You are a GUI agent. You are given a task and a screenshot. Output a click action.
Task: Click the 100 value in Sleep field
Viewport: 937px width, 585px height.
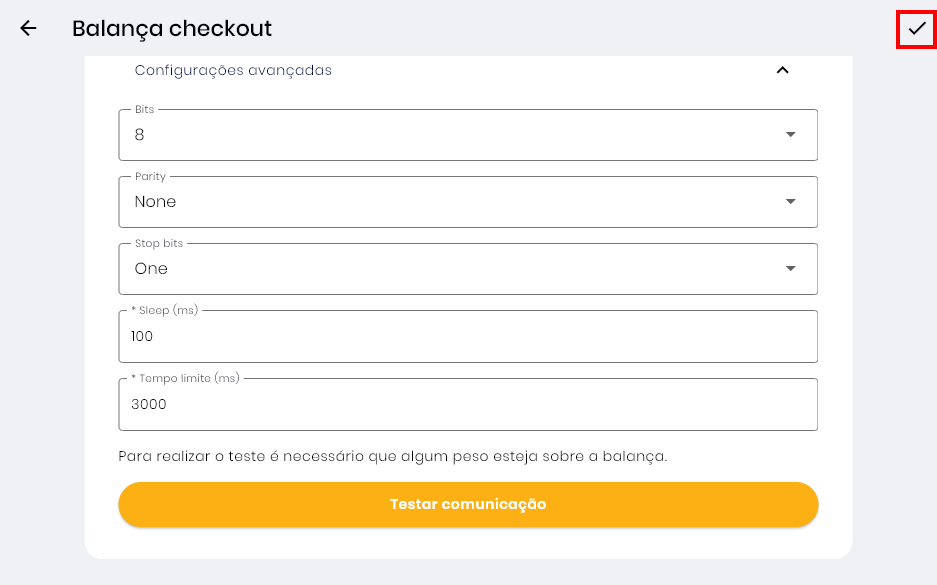click(x=142, y=337)
